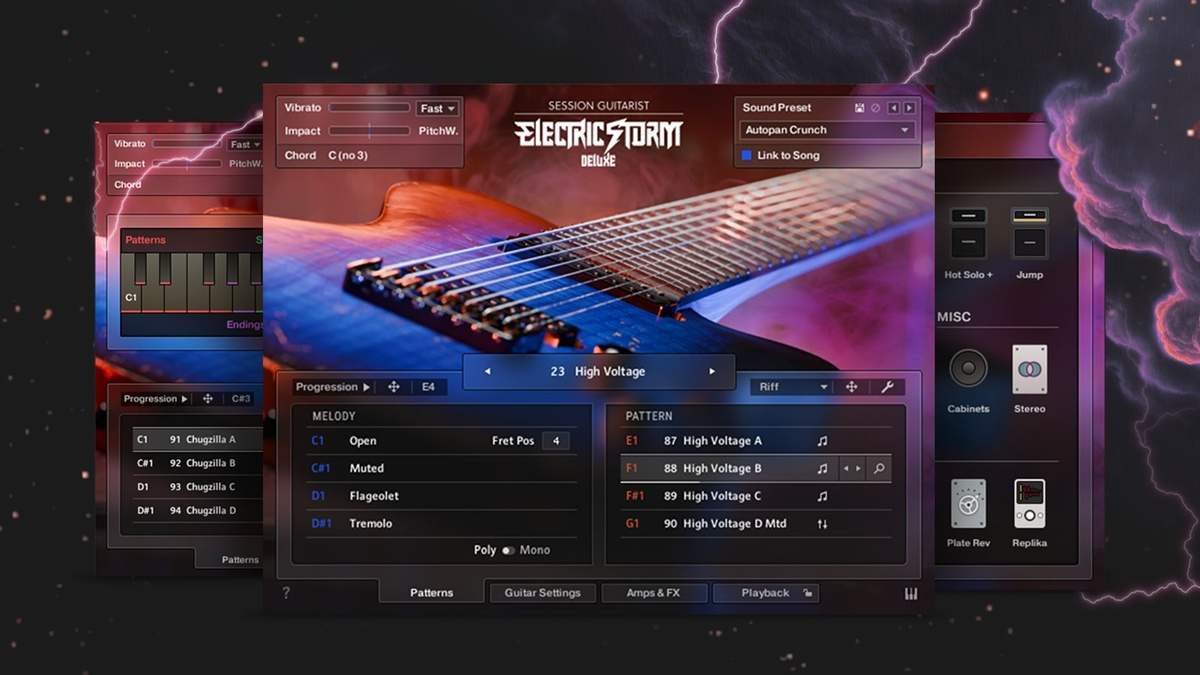
Task: Go to next song after High Voltage
Action: [712, 371]
